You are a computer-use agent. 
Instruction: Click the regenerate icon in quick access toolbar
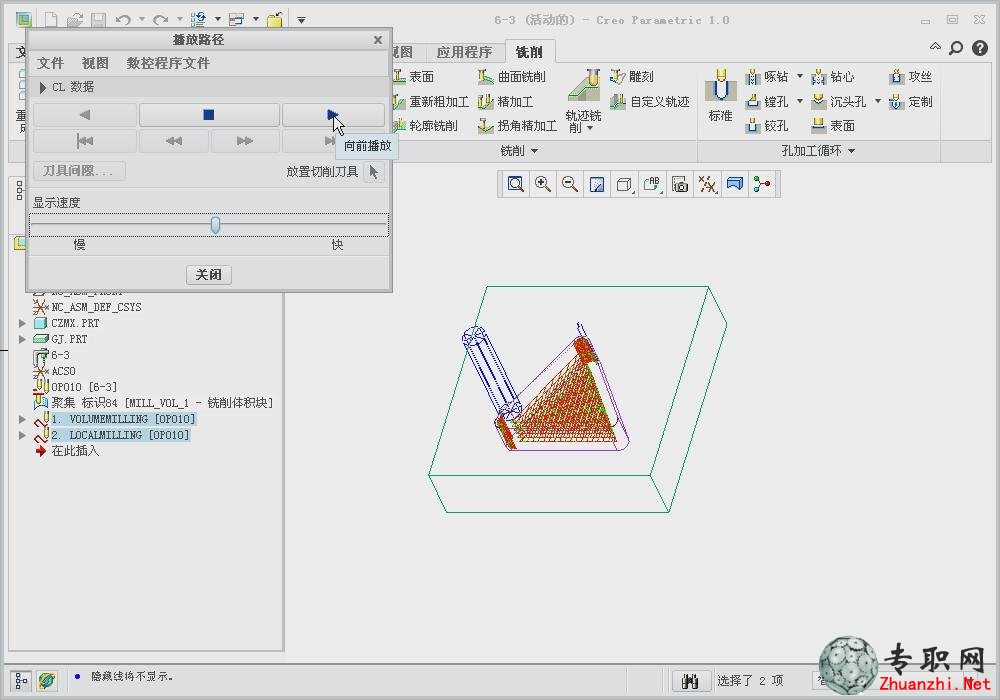(198, 20)
